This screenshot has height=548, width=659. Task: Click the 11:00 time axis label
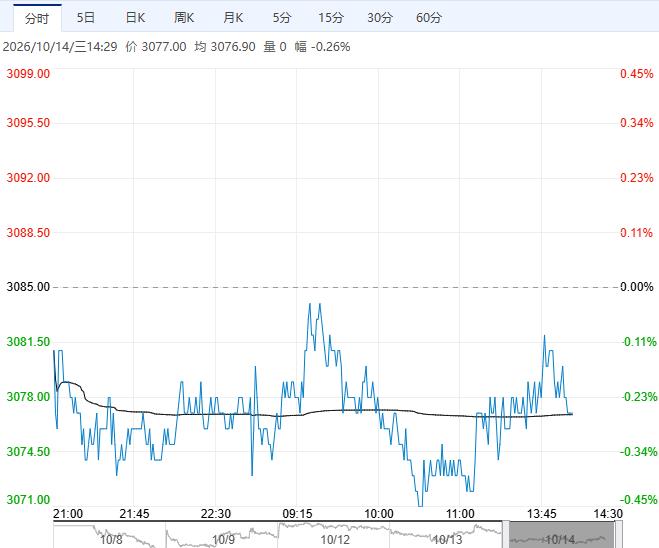tap(460, 514)
